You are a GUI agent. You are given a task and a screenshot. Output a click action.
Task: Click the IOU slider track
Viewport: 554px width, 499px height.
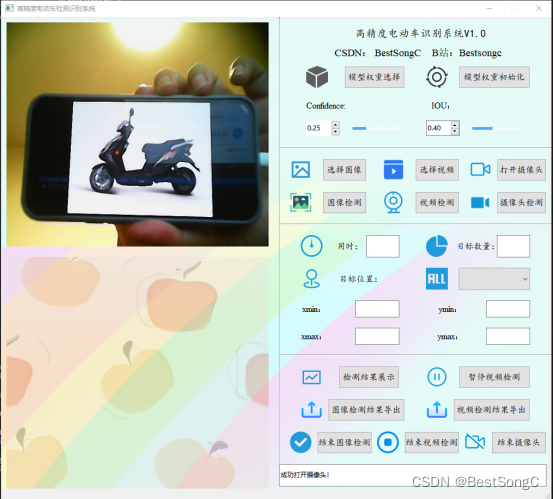point(497,128)
